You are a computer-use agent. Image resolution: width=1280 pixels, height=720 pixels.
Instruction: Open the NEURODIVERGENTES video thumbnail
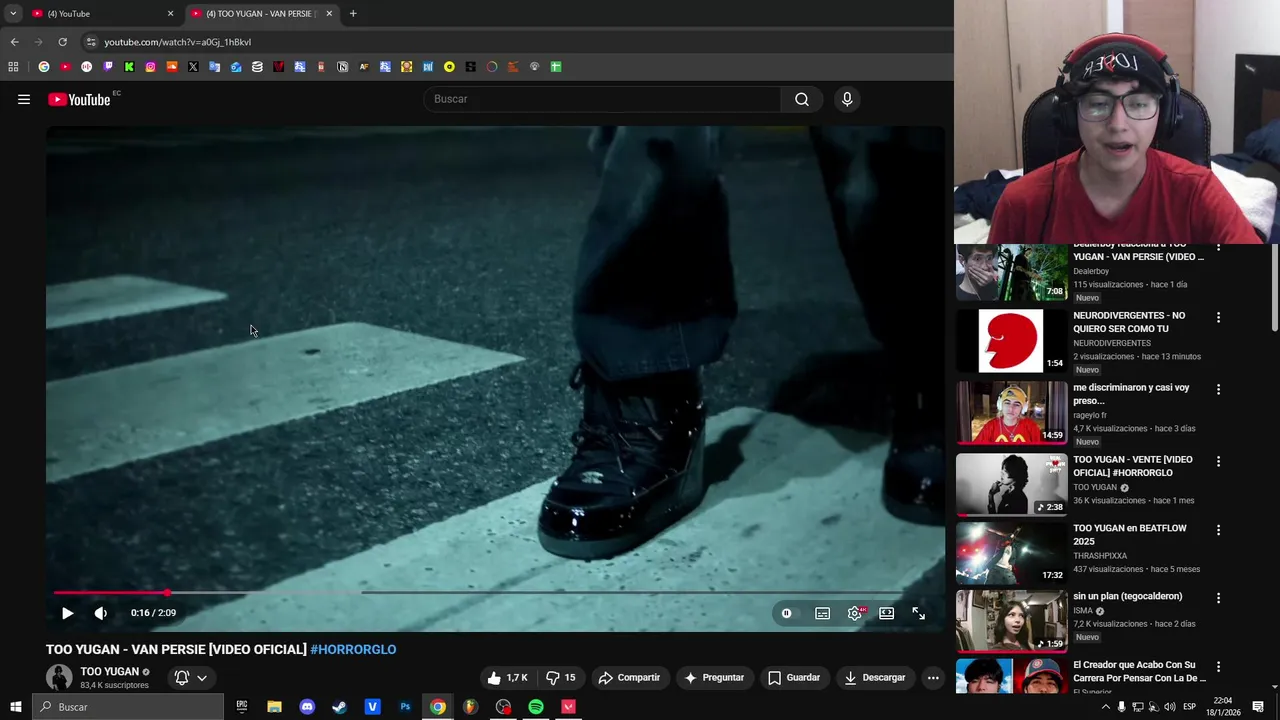(x=1012, y=341)
